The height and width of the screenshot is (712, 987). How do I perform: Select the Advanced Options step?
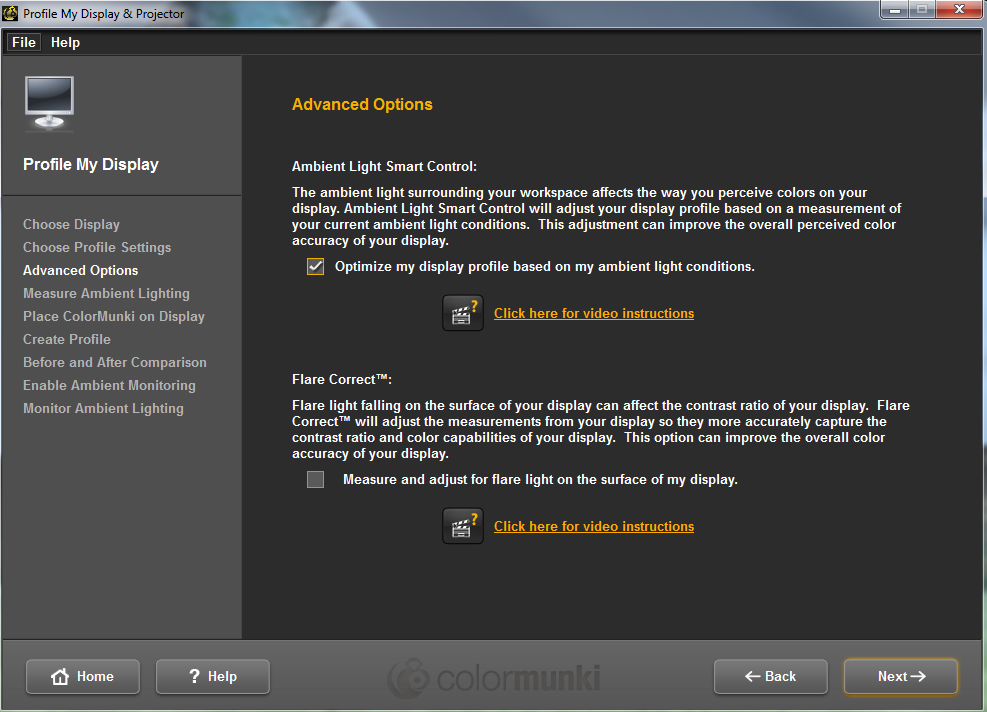(81, 270)
